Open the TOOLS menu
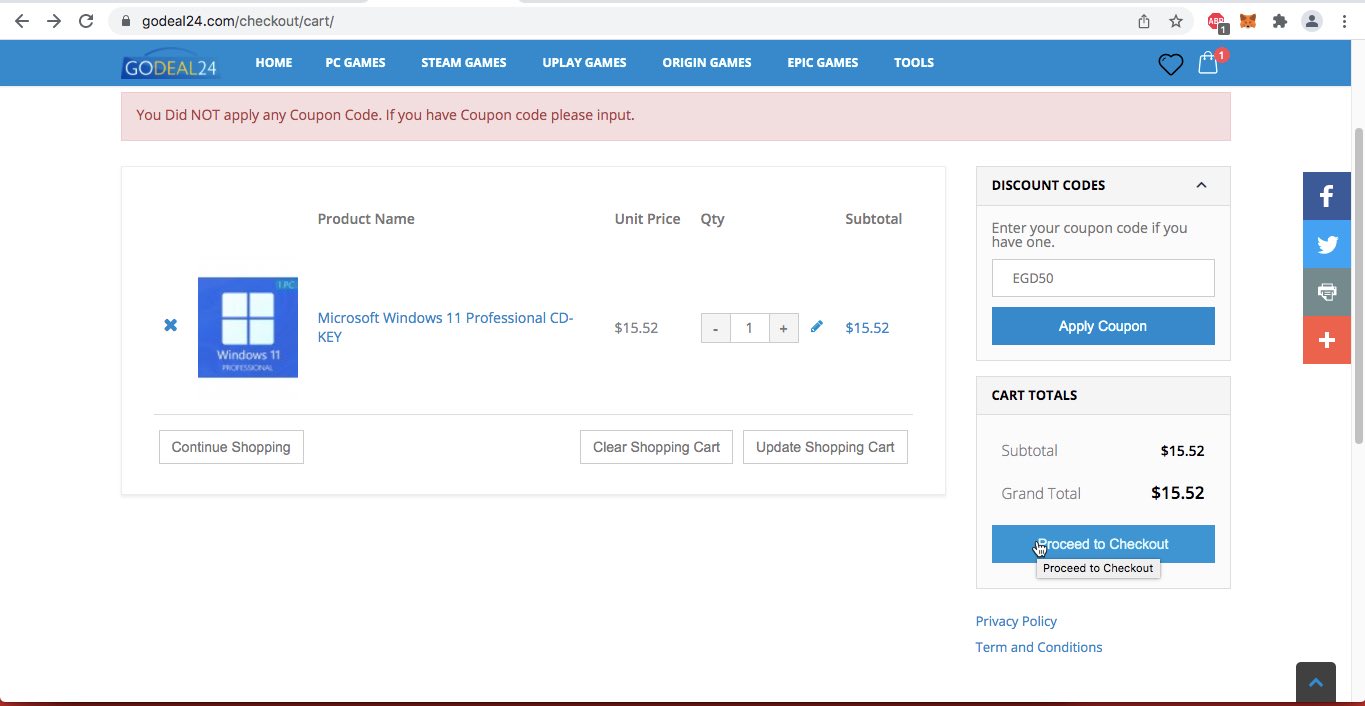Image resolution: width=1365 pixels, height=706 pixels. point(914,62)
